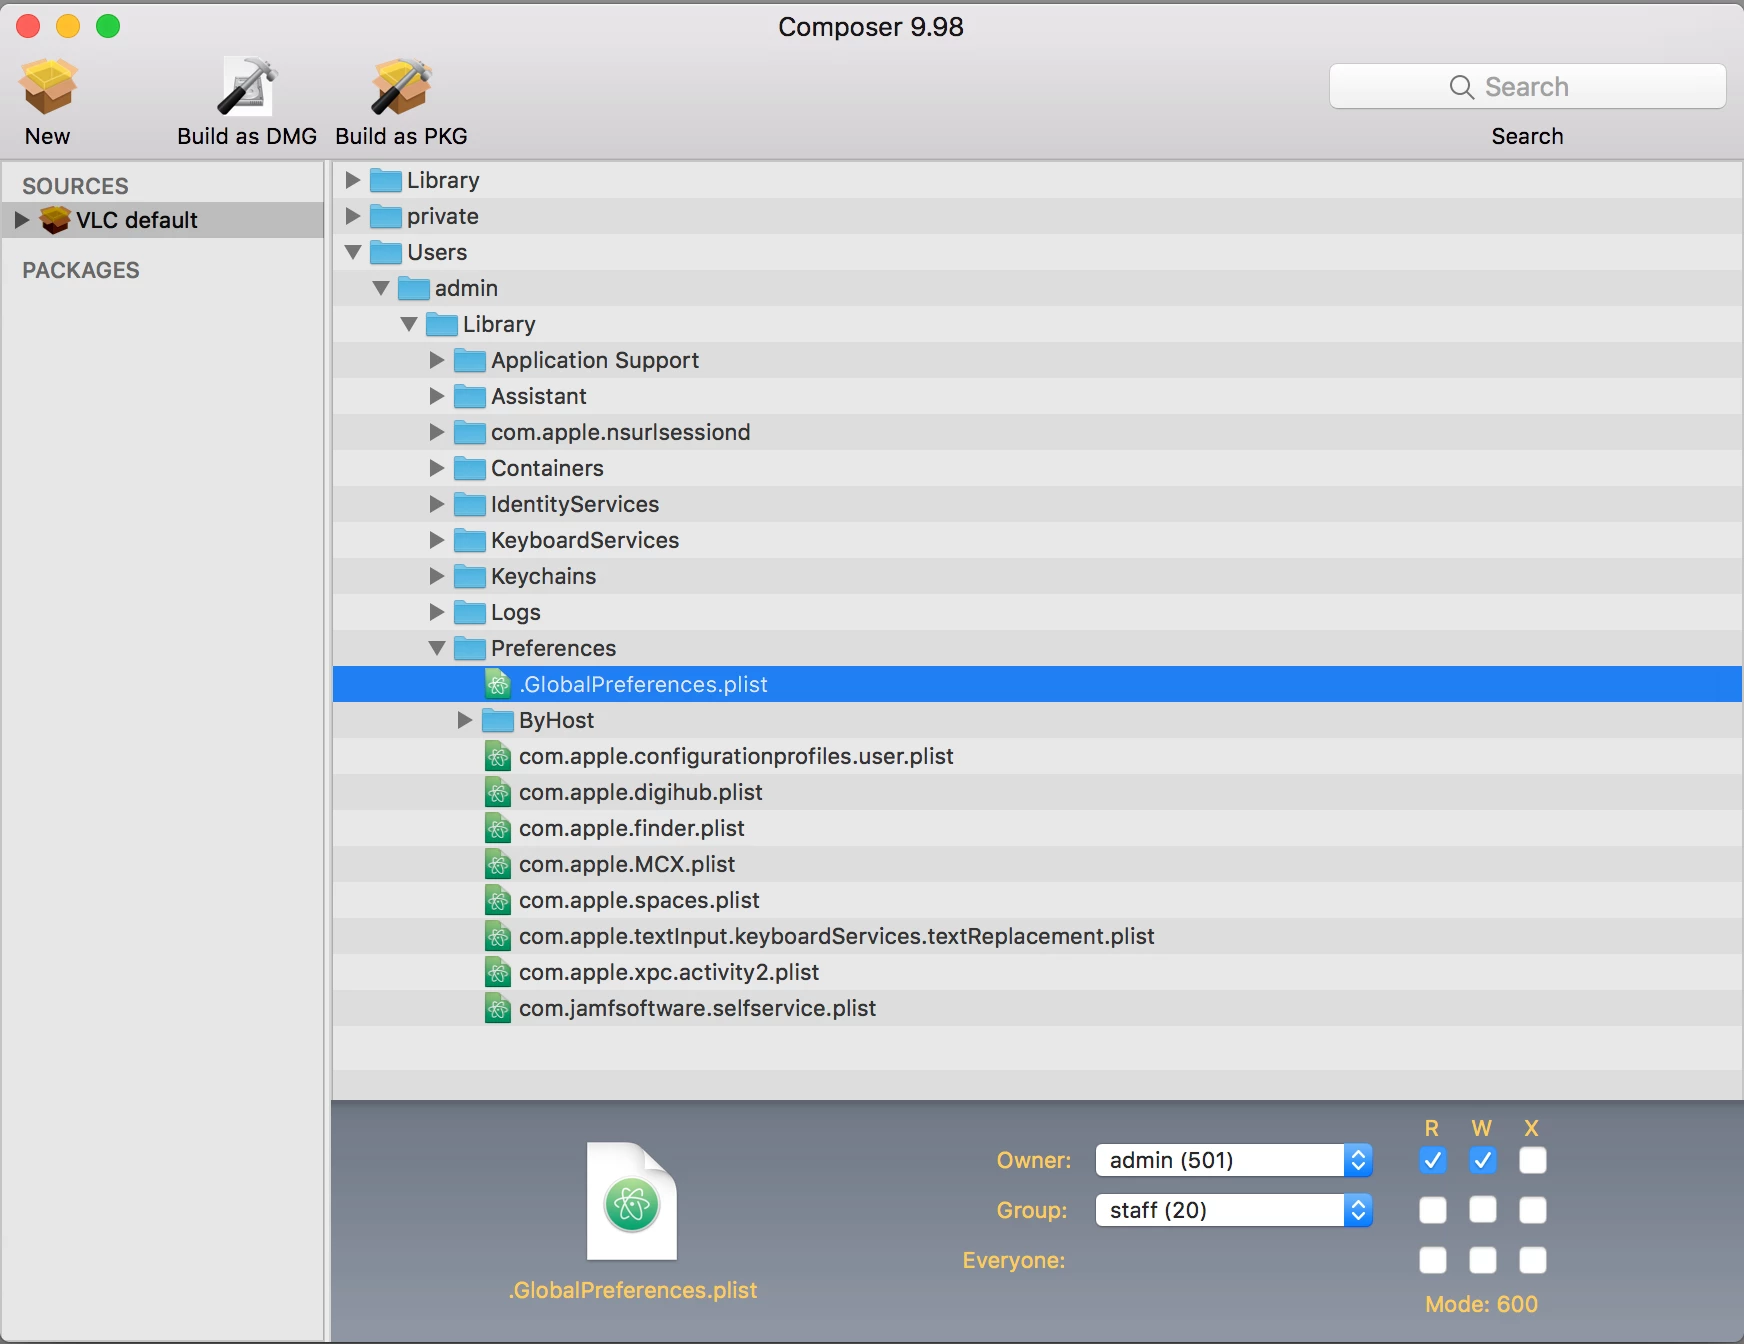Click the Build as PKG icon

(401, 85)
